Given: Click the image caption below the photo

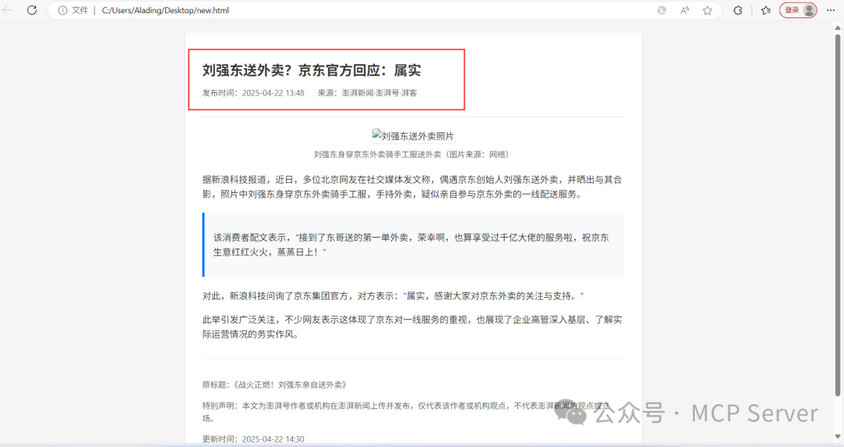Looking at the screenshot, I should 411,155.
